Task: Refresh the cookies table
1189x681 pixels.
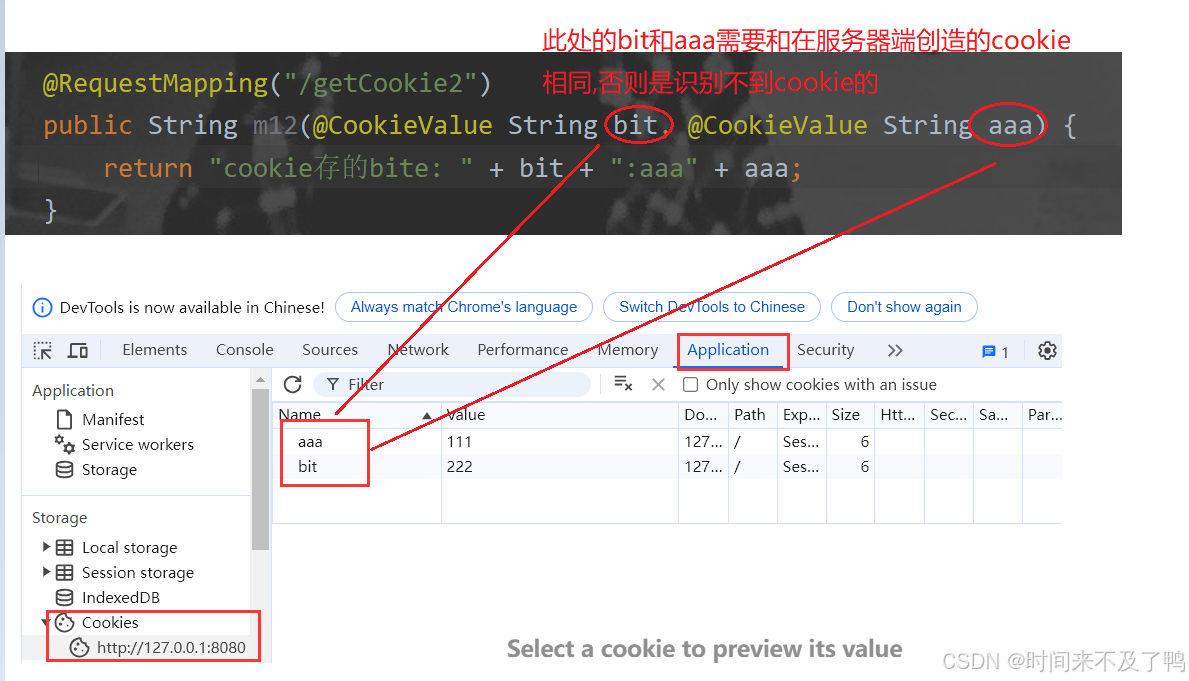Action: point(293,384)
